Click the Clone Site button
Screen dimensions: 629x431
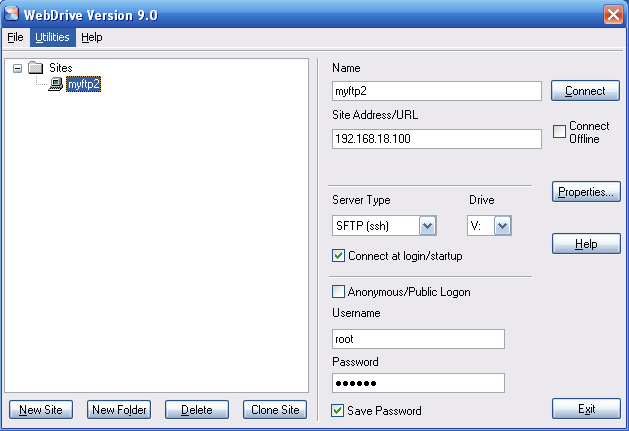coord(276,410)
